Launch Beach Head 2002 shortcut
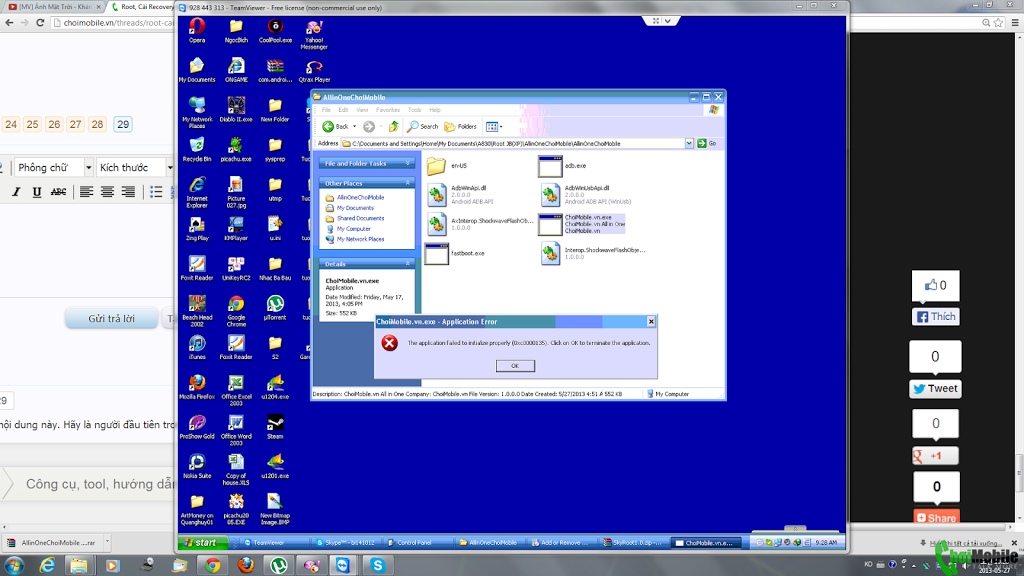 tap(197, 311)
